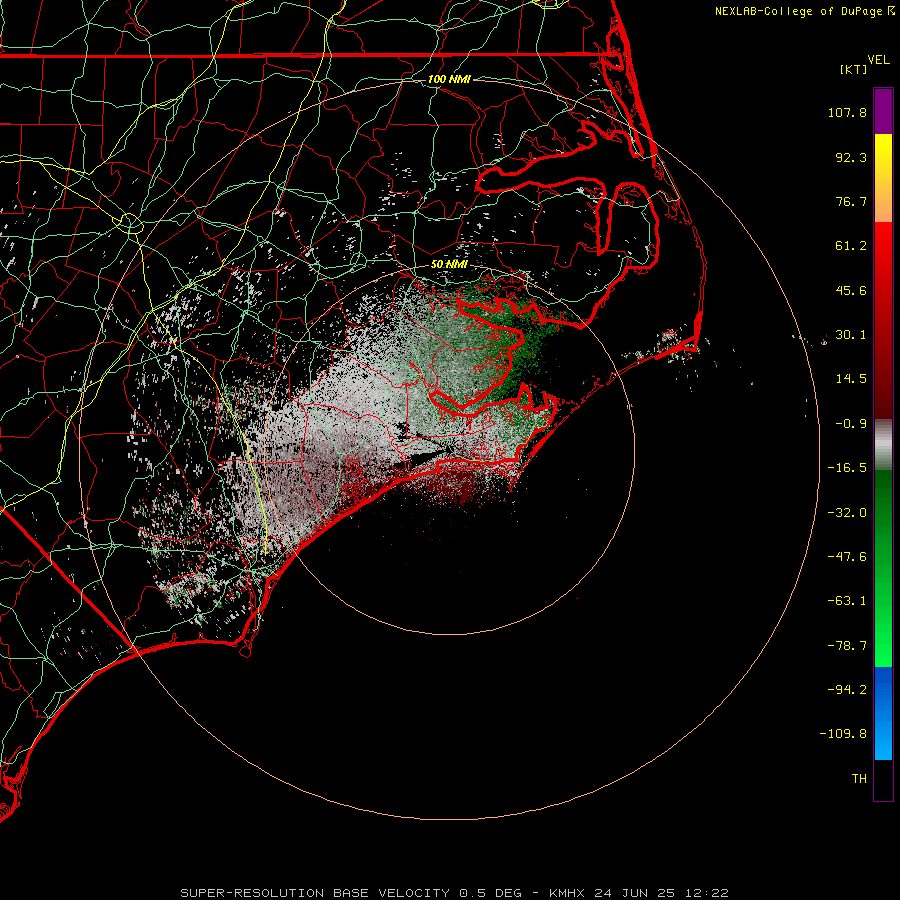Select the -16.5 velocity scale value

tap(847, 468)
